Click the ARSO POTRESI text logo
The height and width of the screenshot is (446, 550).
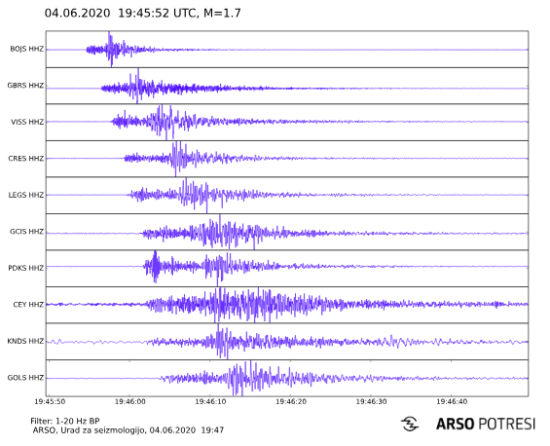pyautogui.click(x=486, y=424)
